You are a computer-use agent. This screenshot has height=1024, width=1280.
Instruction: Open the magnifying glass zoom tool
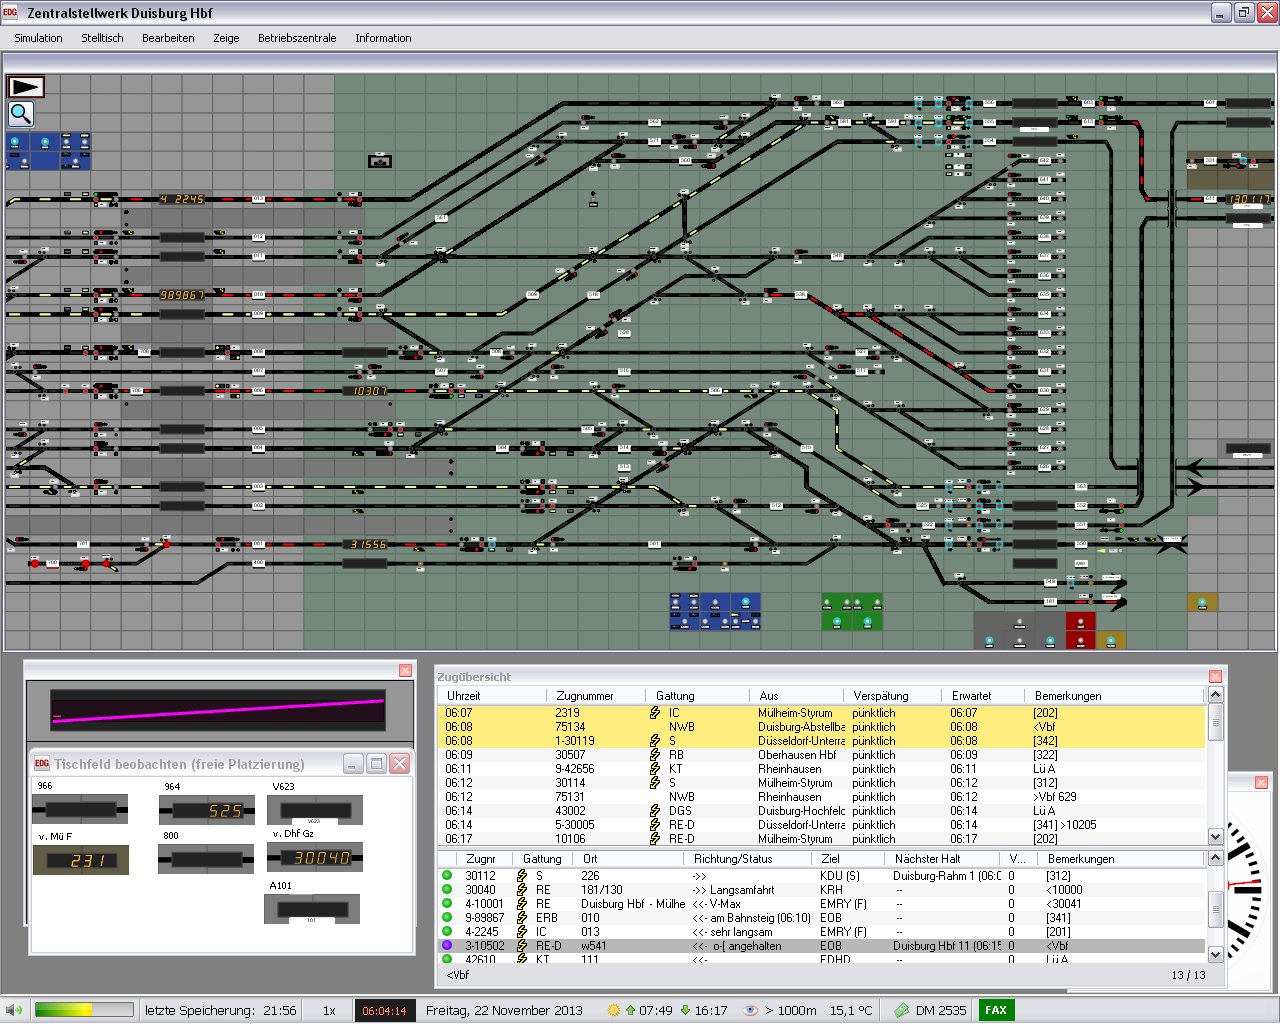tap(21, 114)
